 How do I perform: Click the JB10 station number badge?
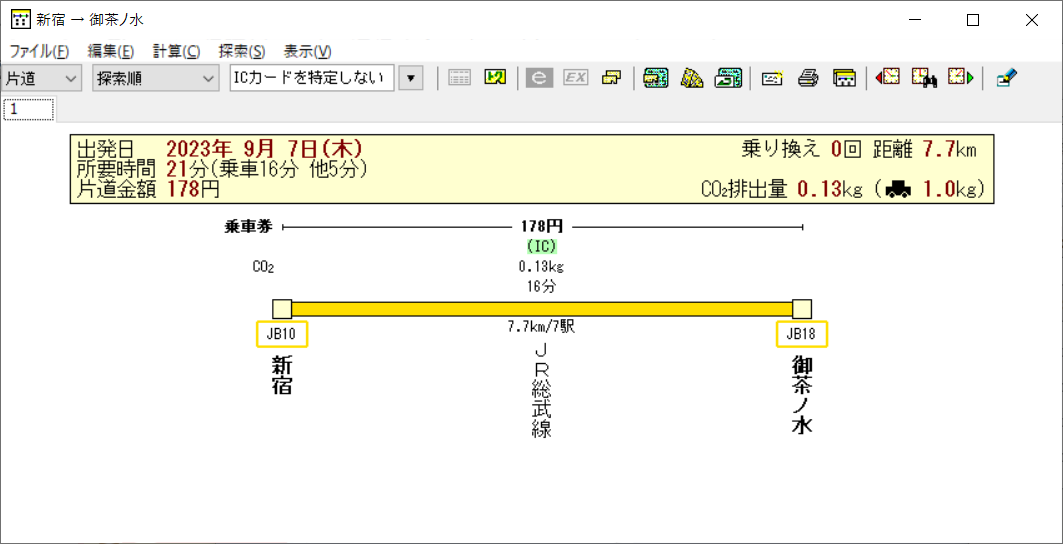[x=282, y=334]
